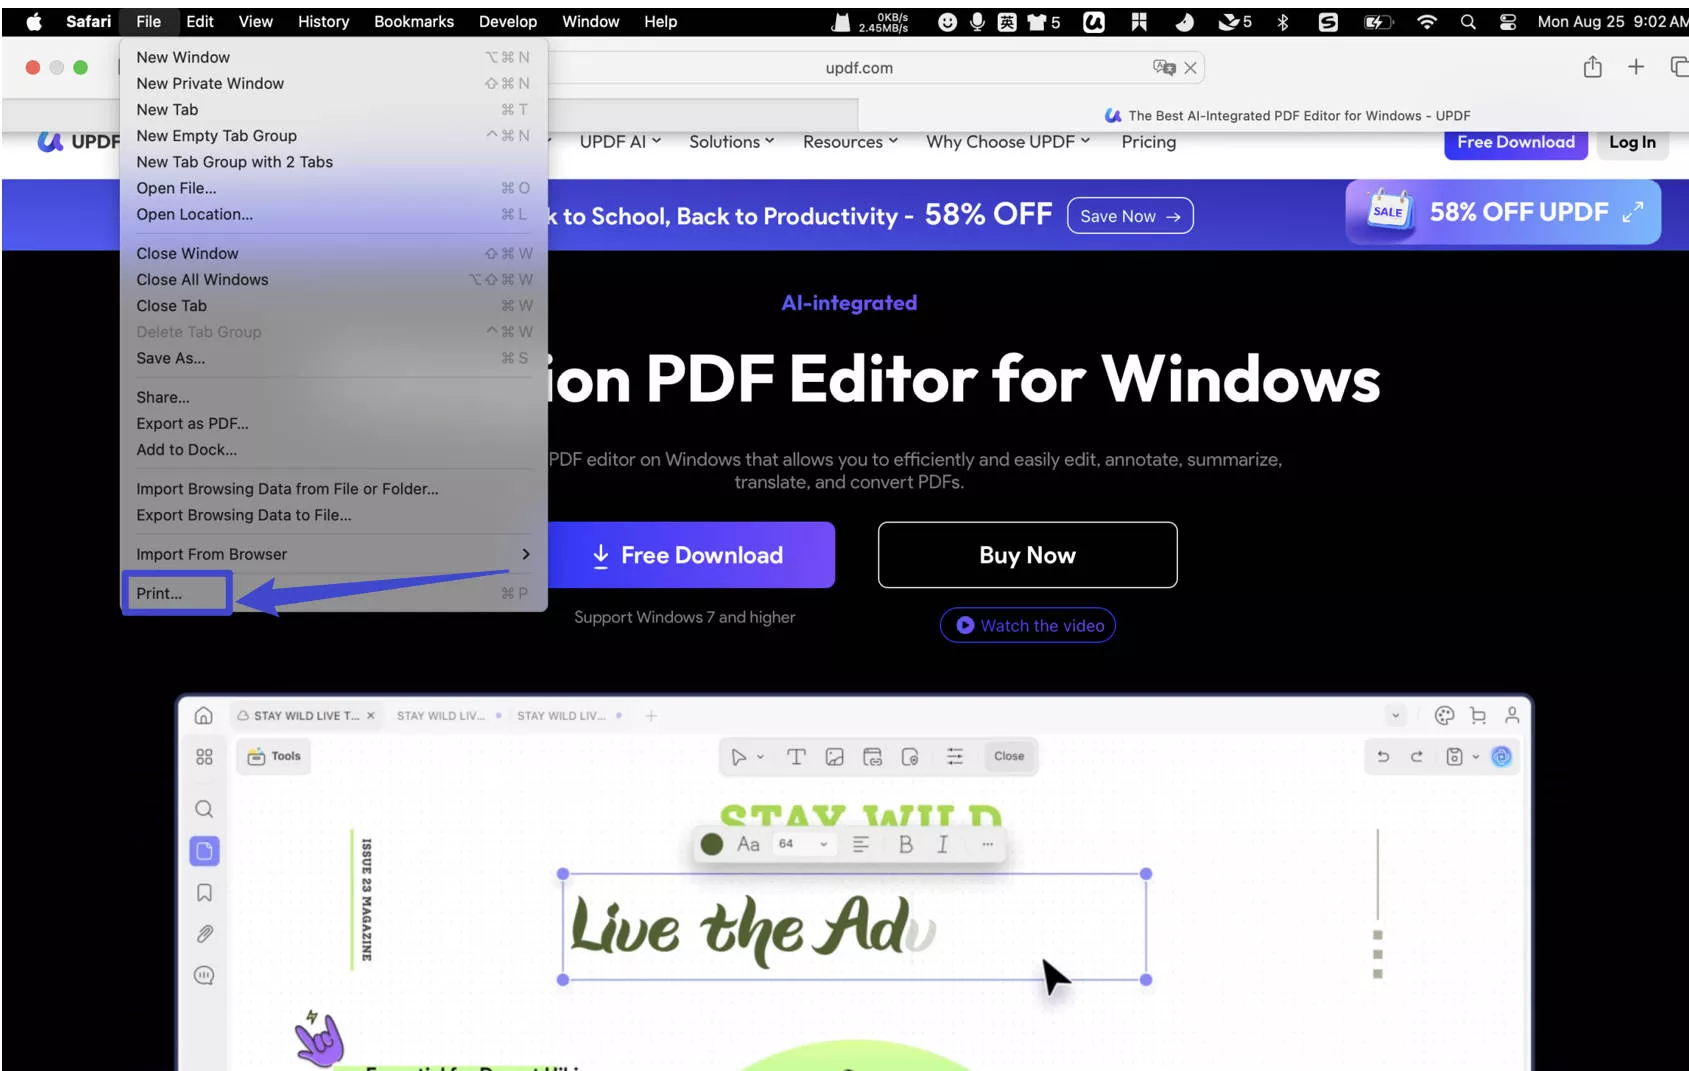
Task: Click the Watch the video button
Action: click(1027, 625)
